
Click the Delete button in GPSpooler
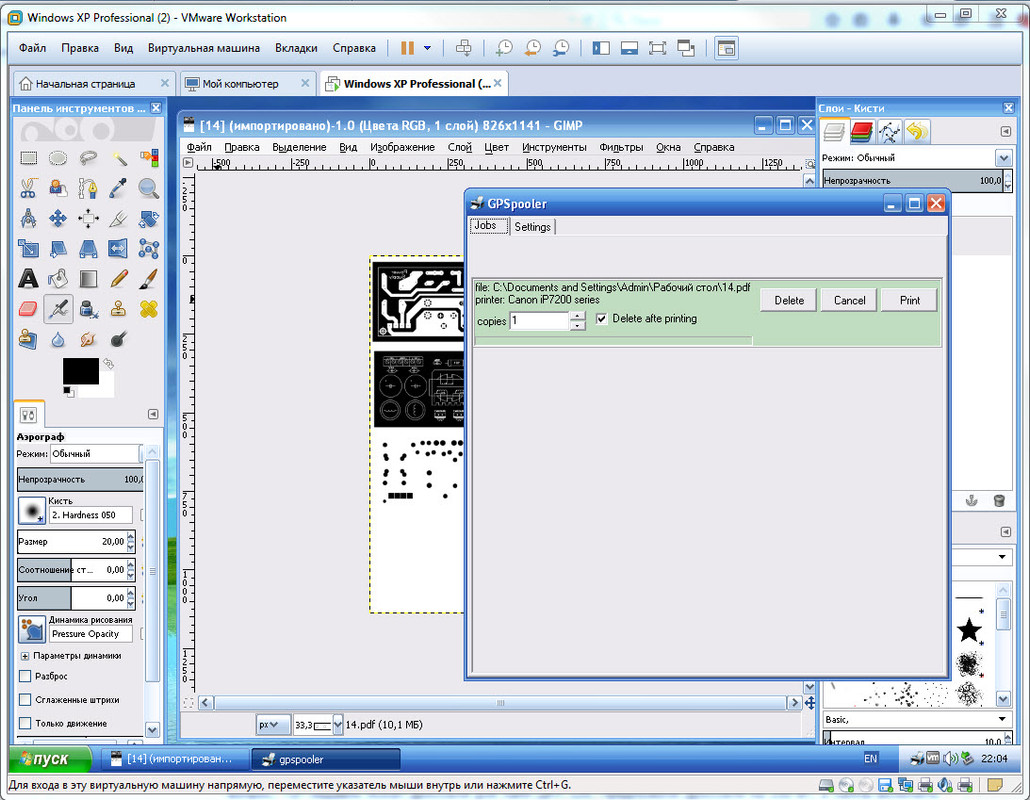[x=789, y=300]
